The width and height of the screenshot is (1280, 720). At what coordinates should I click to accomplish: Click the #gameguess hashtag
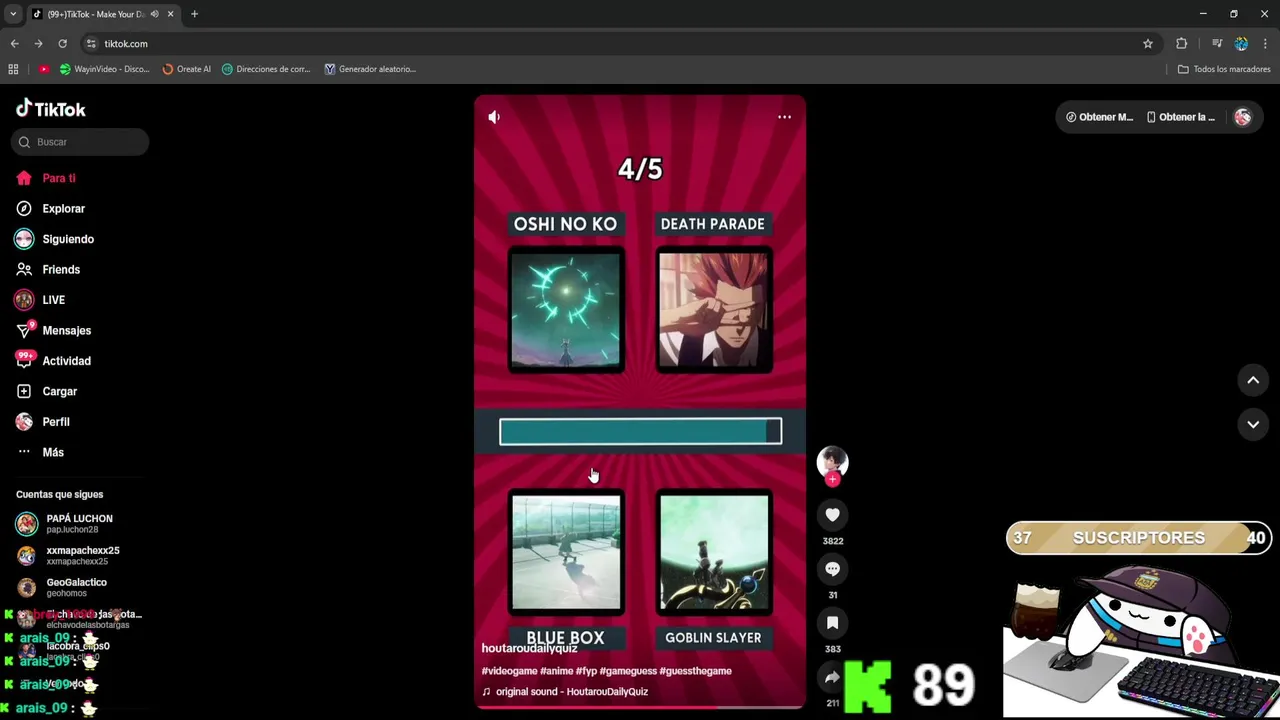pos(627,671)
